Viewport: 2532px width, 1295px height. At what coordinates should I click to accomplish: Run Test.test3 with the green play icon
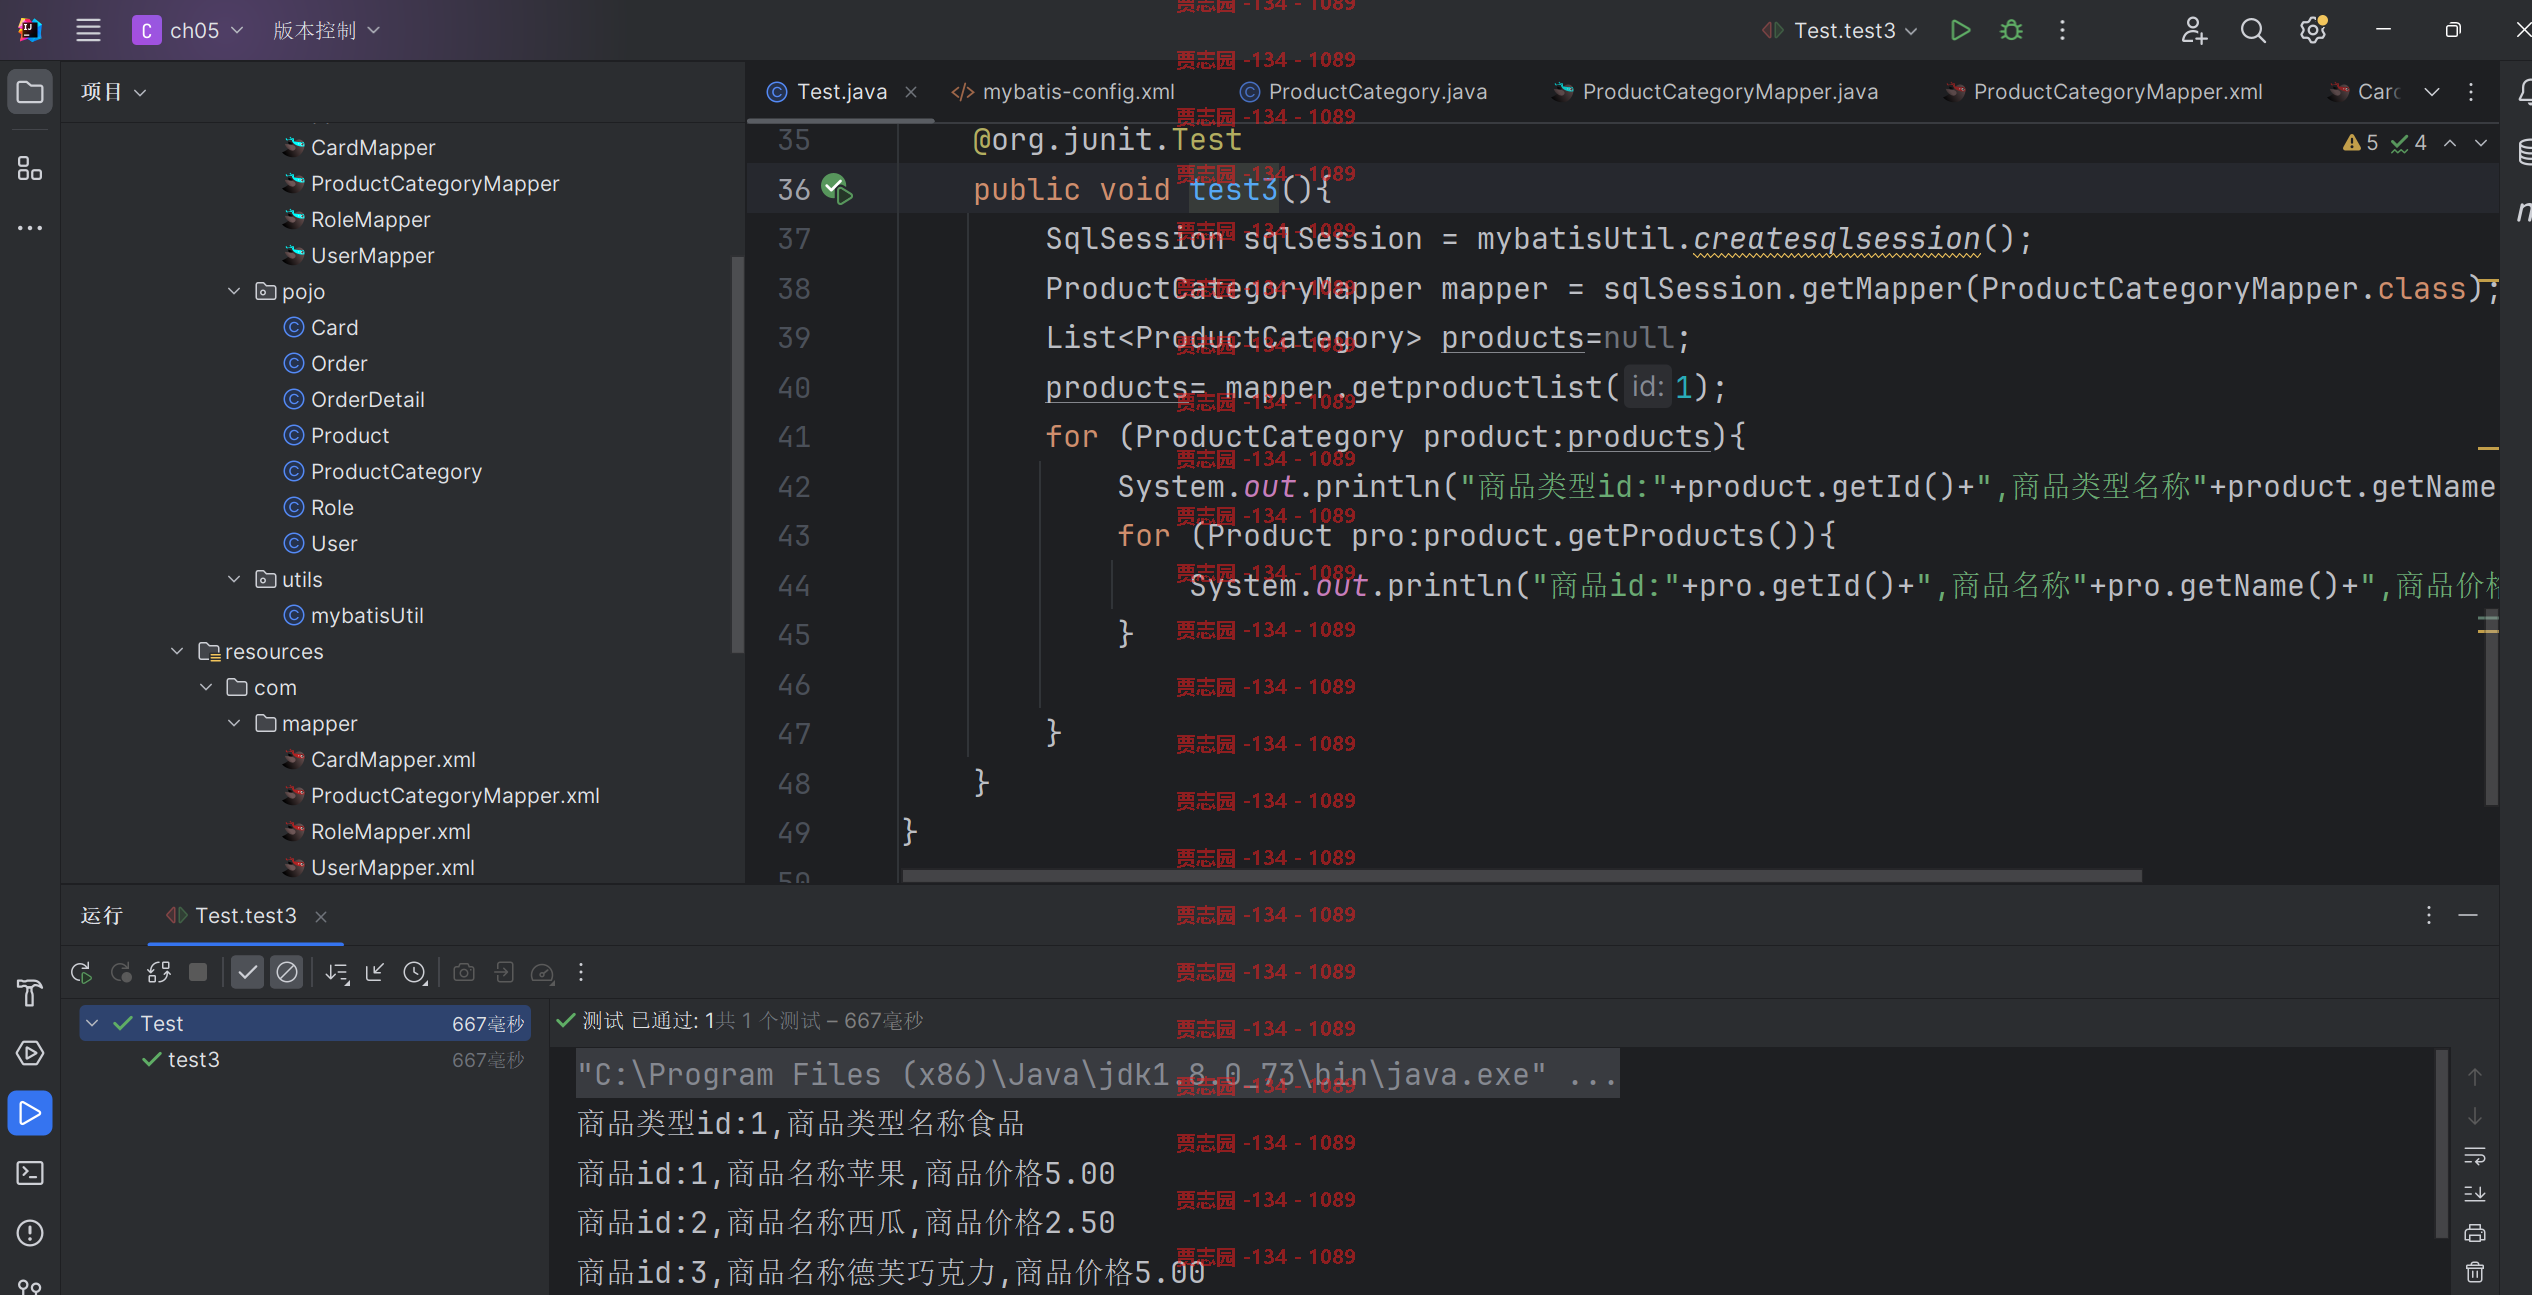click(x=1960, y=30)
